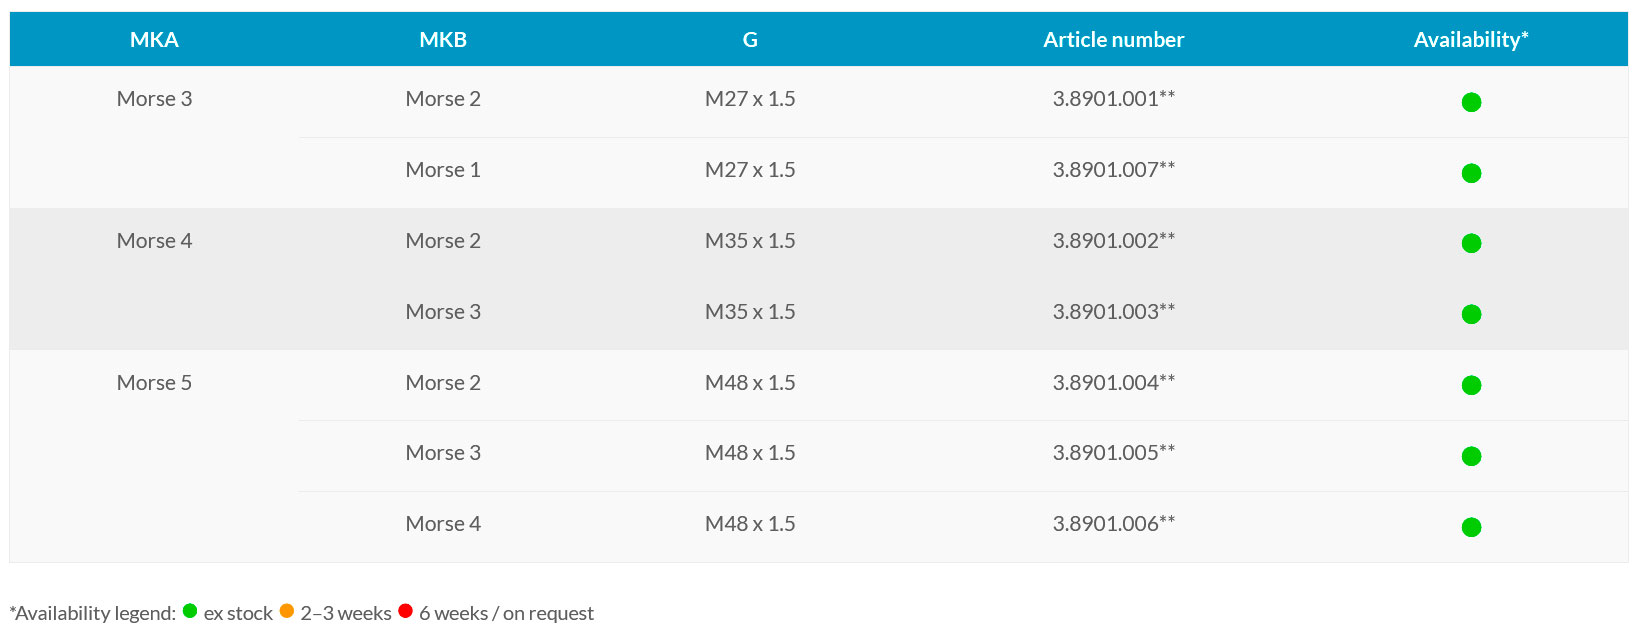The width and height of the screenshot is (1636, 634).
Task: Click the Article number column header
Action: pos(1113,40)
